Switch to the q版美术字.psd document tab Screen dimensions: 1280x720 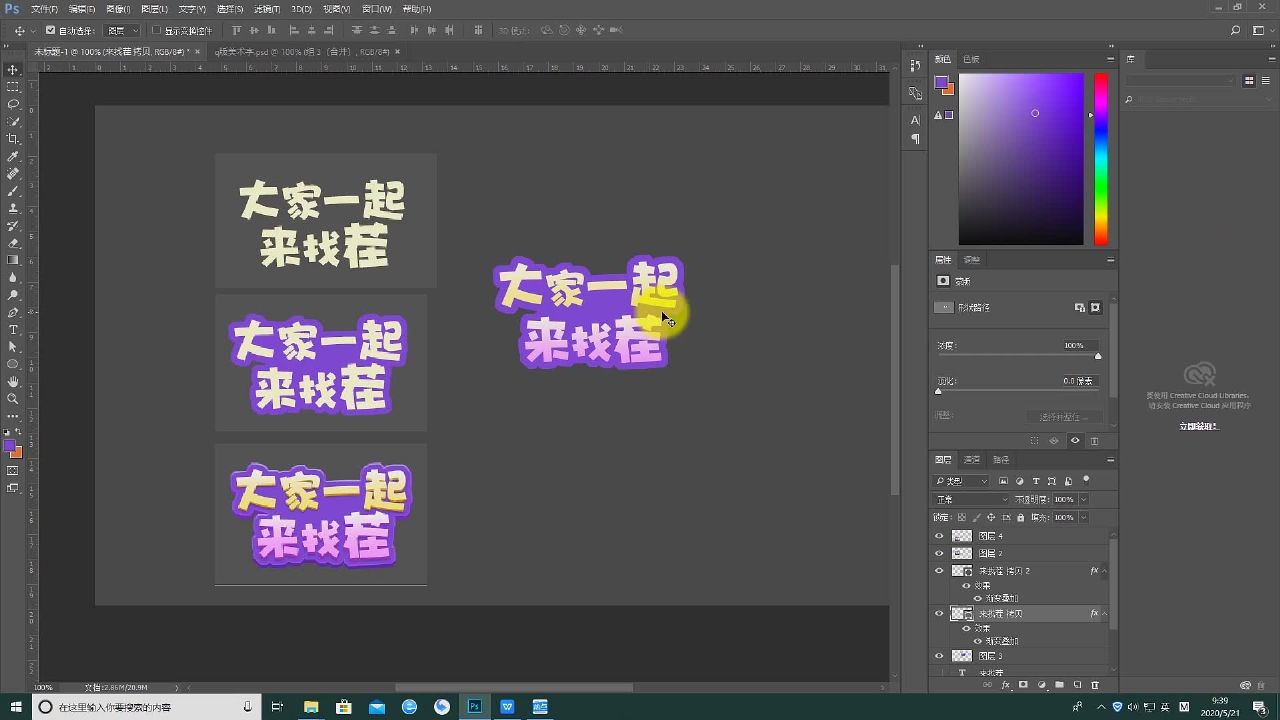(302, 51)
